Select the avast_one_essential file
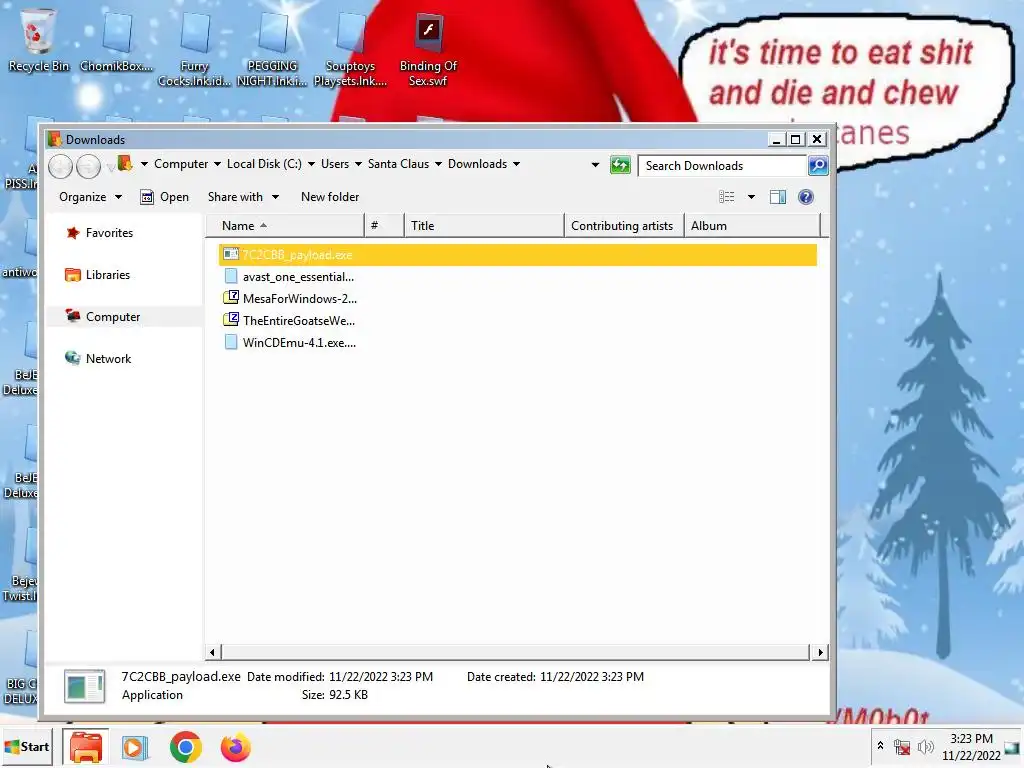The image size is (1024, 768). coord(298,277)
